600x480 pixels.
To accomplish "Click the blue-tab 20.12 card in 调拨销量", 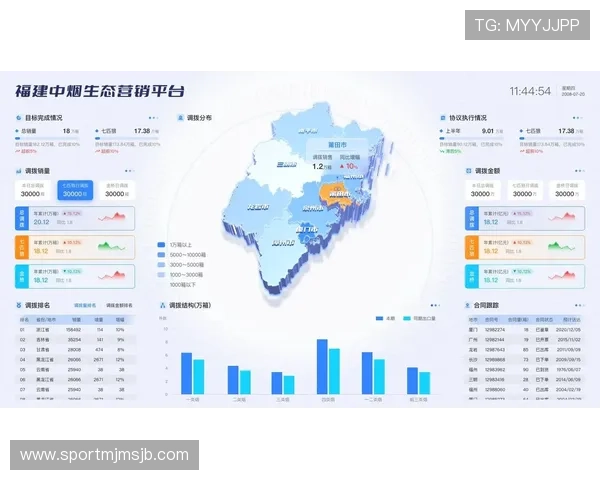I will click(x=75, y=218).
